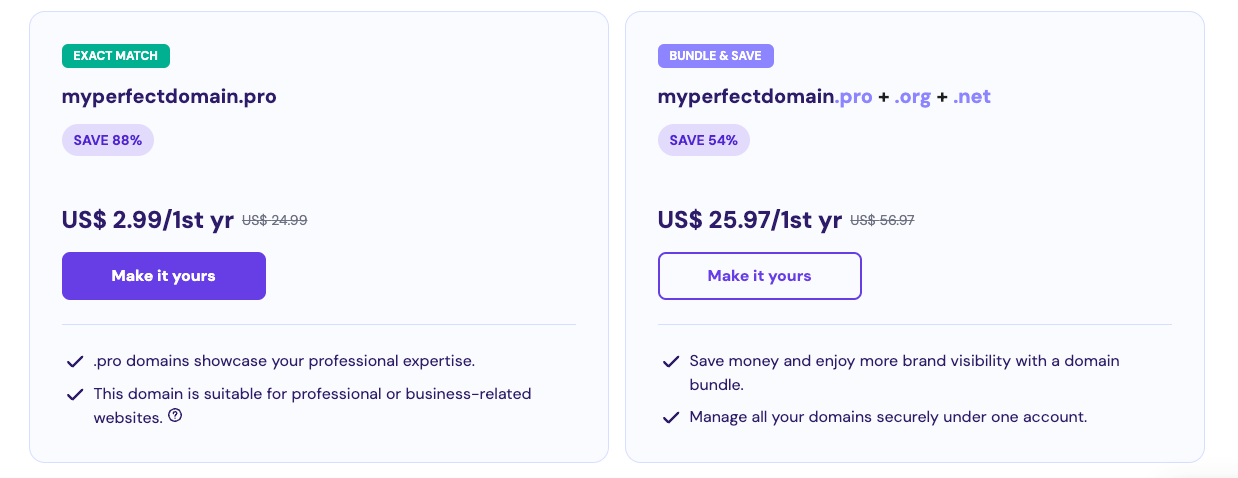
Task: Click the crossed-out US$ 56.97 price
Action: coord(882,221)
